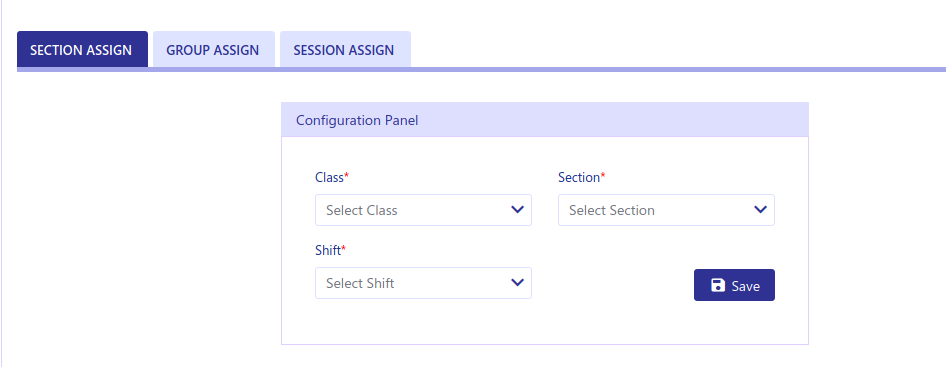Viewport: 946px width, 367px height.
Task: Click the floppy disk icon on Save
Action: click(x=718, y=286)
